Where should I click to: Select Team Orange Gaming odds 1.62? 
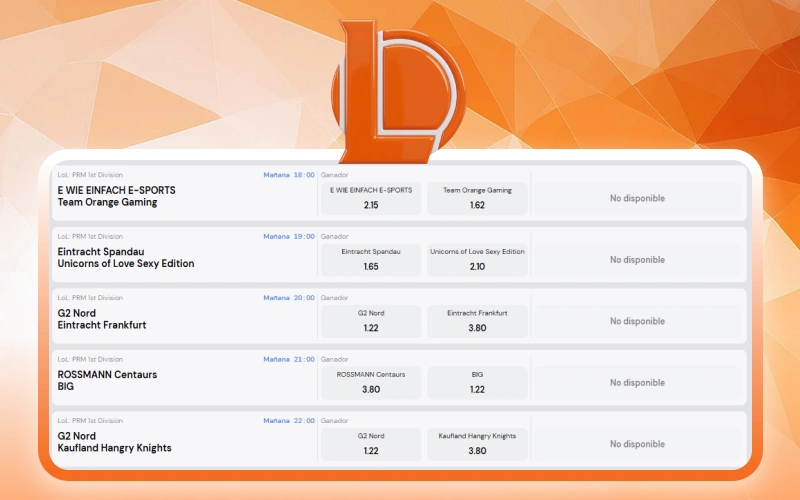(477, 198)
